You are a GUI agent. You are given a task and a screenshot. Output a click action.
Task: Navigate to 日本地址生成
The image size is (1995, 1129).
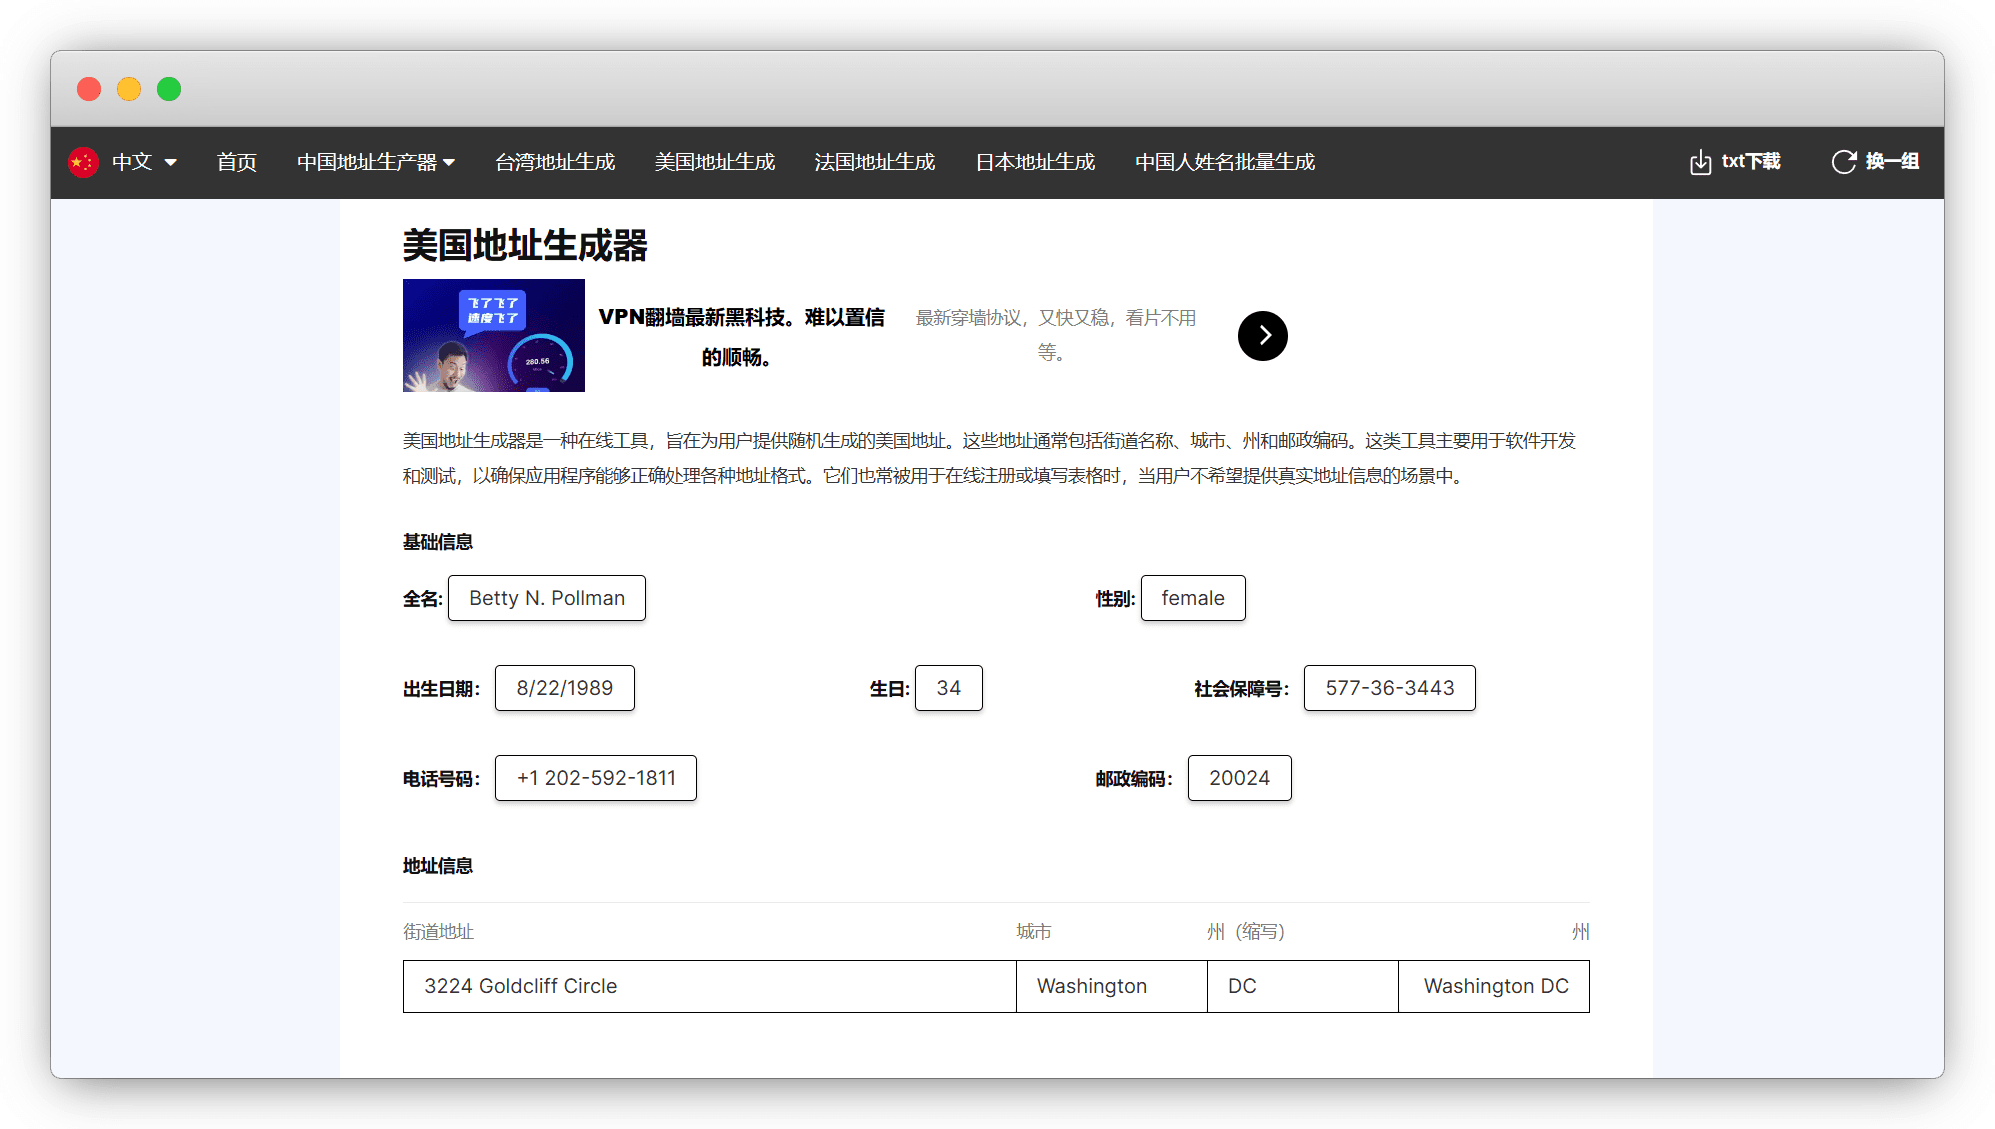pyautogui.click(x=1035, y=162)
